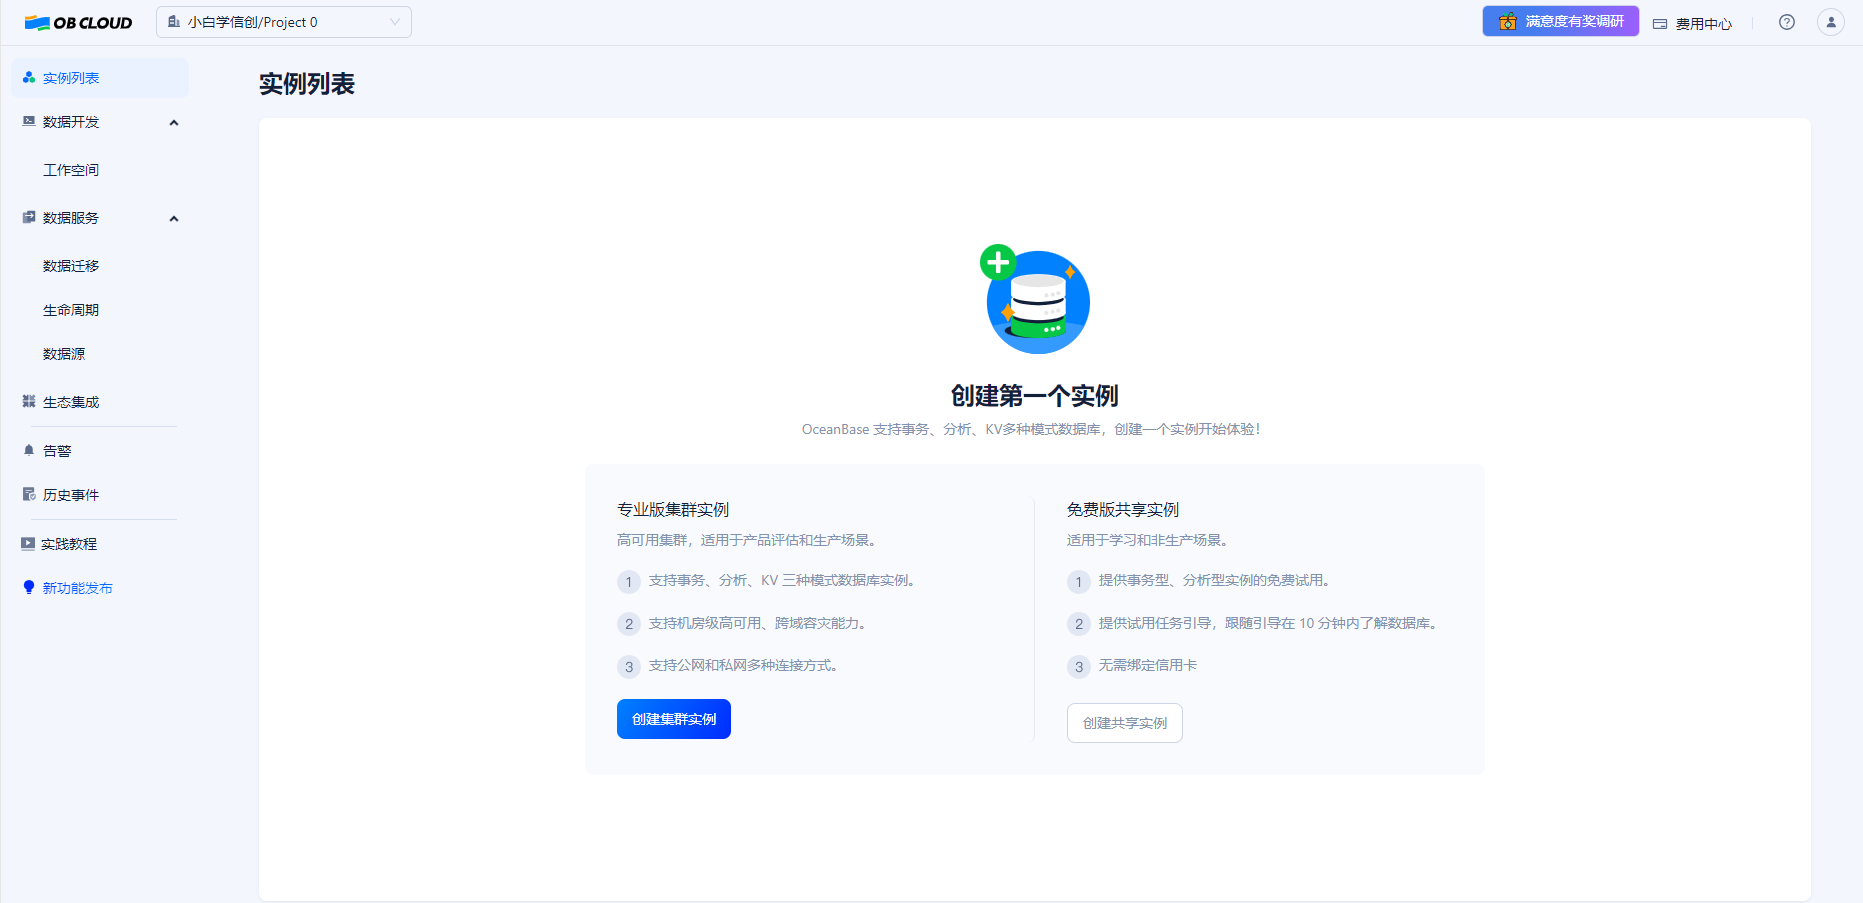Open 新功能发布 new feature releases
The width and height of the screenshot is (1863, 903).
point(77,588)
